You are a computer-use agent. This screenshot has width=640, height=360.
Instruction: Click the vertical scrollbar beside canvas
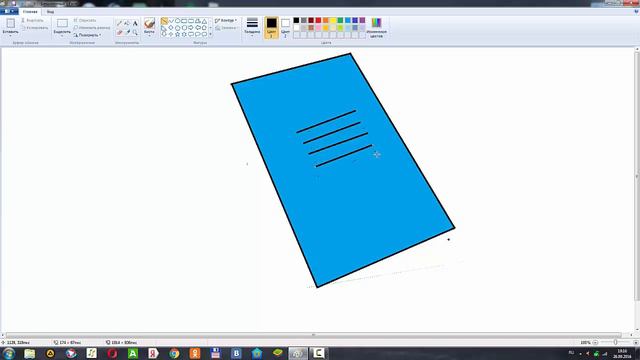click(637, 176)
